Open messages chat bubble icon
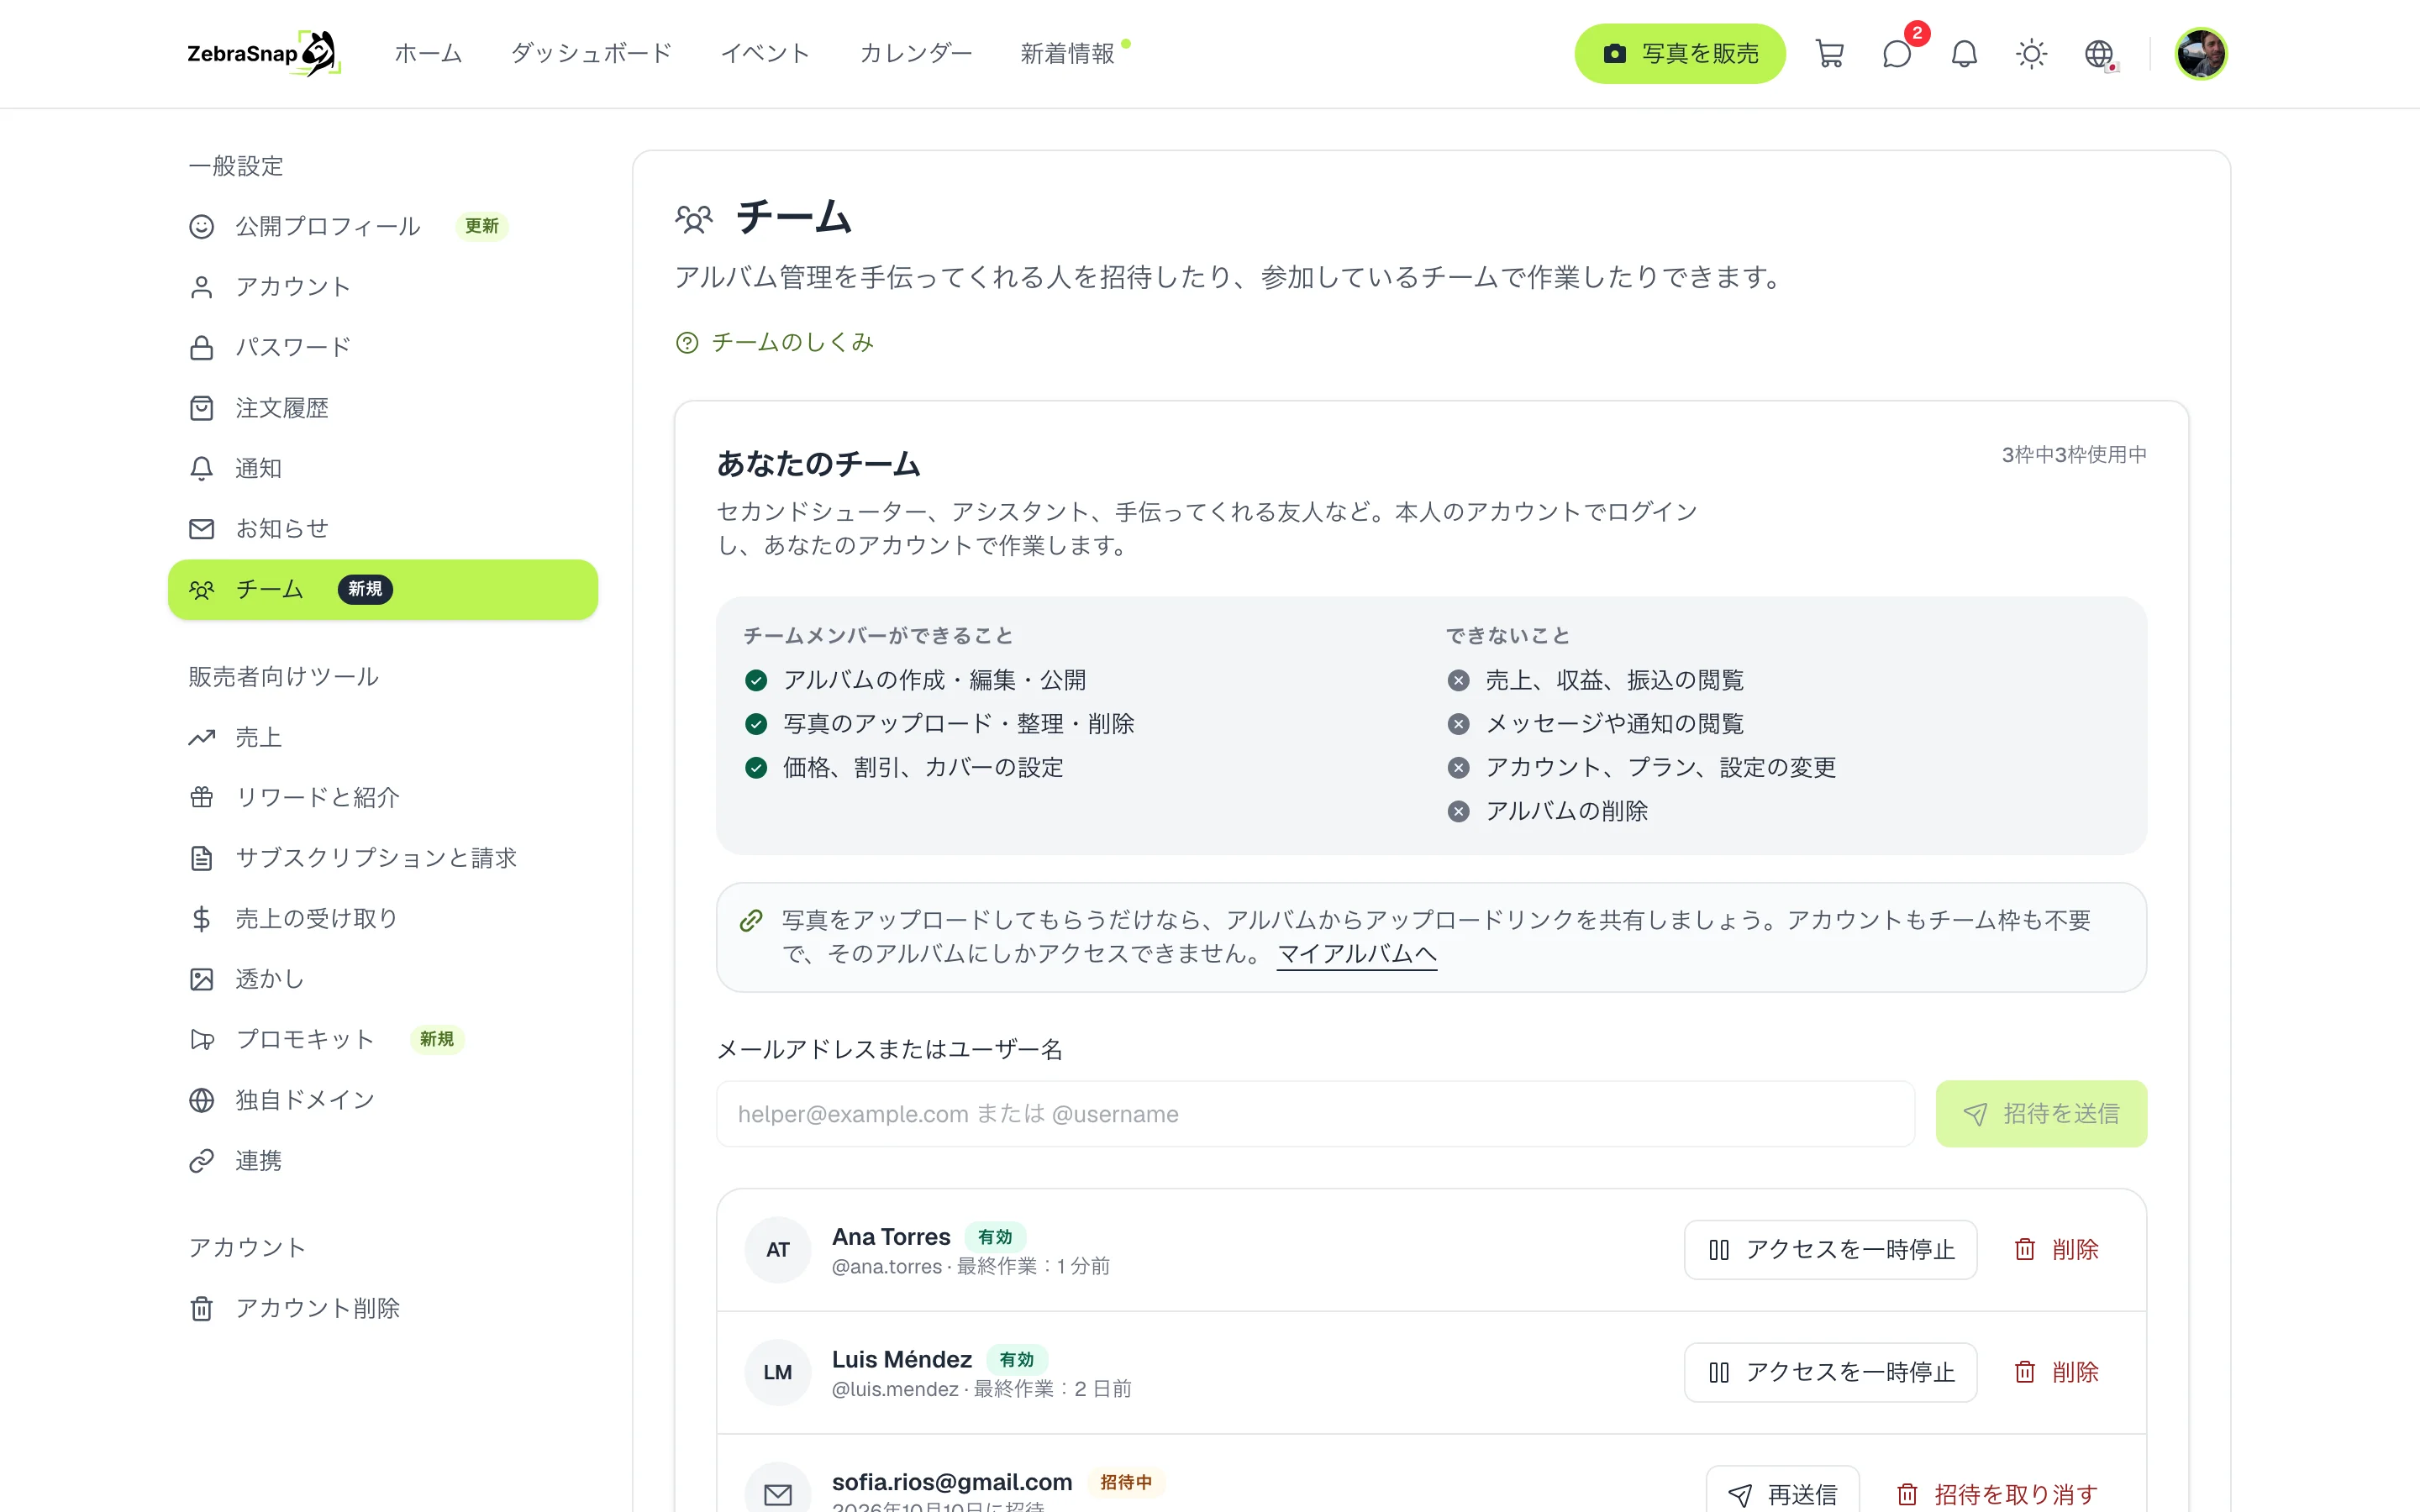This screenshot has height=1512, width=2420. [1896, 54]
